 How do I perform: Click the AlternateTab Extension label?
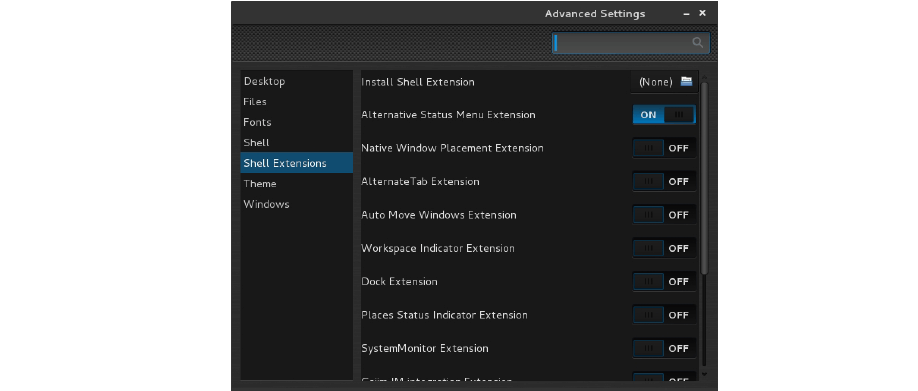pyautogui.click(x=420, y=181)
